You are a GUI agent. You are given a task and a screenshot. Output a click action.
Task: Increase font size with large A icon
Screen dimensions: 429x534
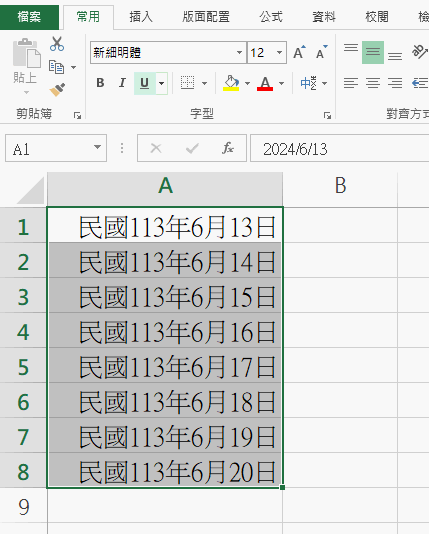click(300, 52)
